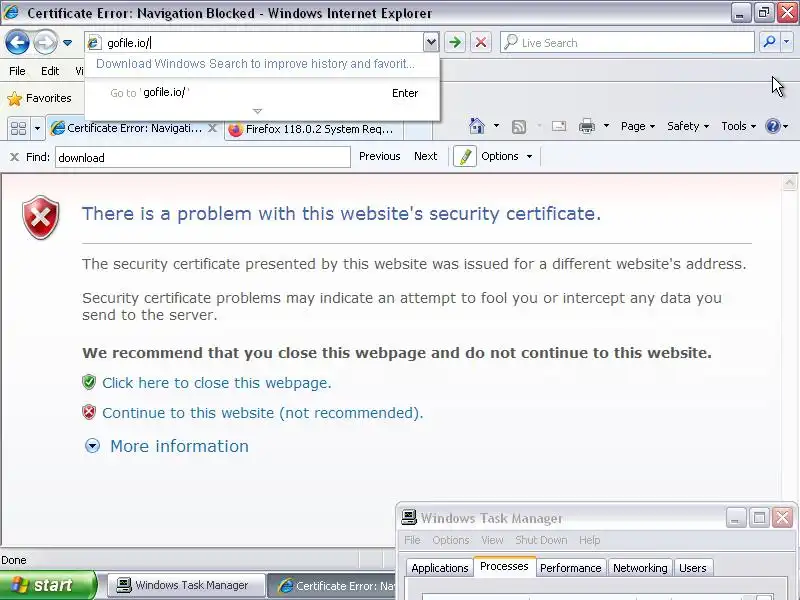Open the recent pages dropdown arrow
800x600 pixels.
[x=67, y=43]
